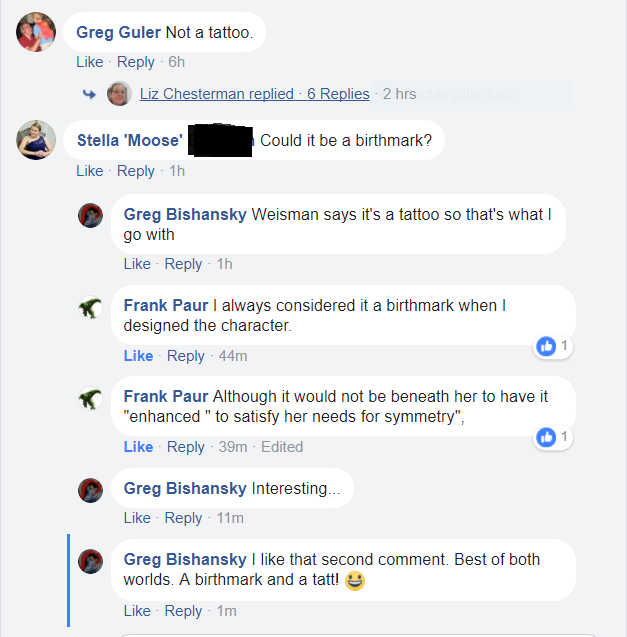Open Greg Guler's profile name link
This screenshot has width=627, height=637.
point(118,32)
